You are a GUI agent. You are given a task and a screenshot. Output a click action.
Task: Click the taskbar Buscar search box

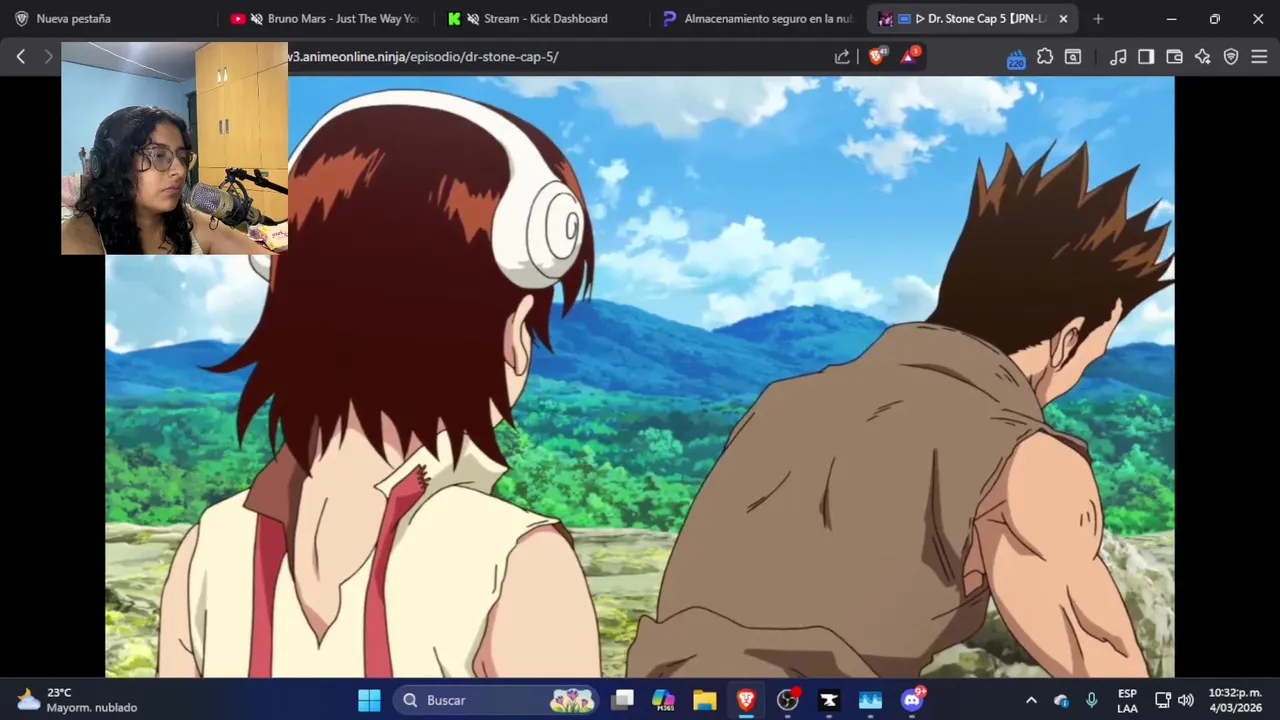[497, 700]
